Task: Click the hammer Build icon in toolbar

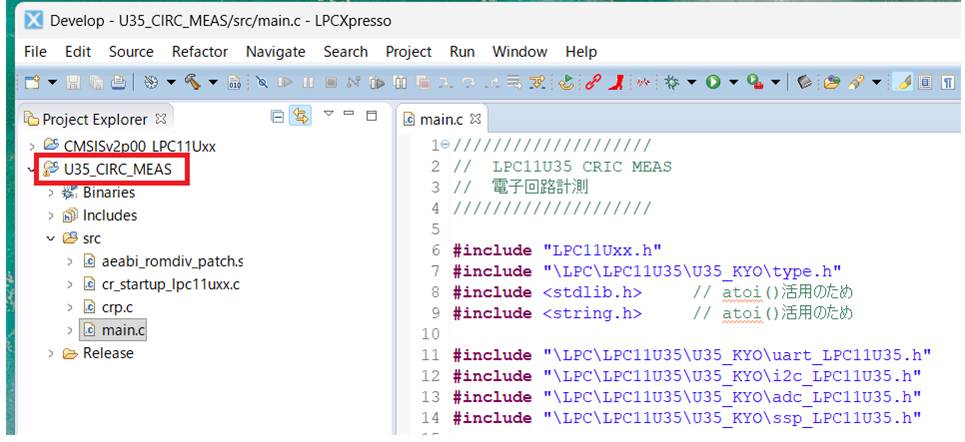Action: 192,83
